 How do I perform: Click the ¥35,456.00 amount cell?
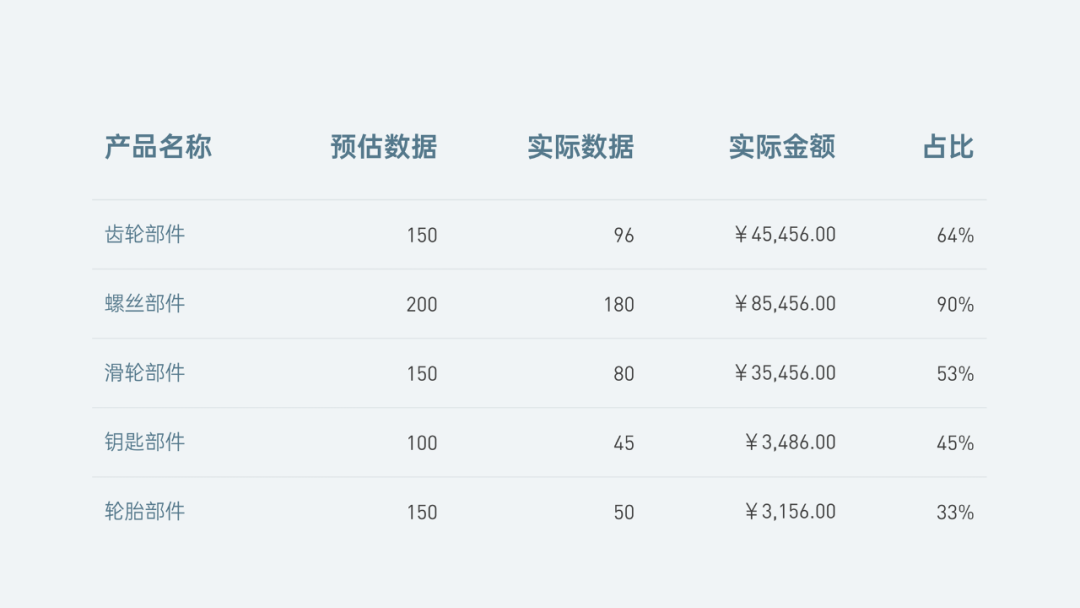[x=785, y=373]
